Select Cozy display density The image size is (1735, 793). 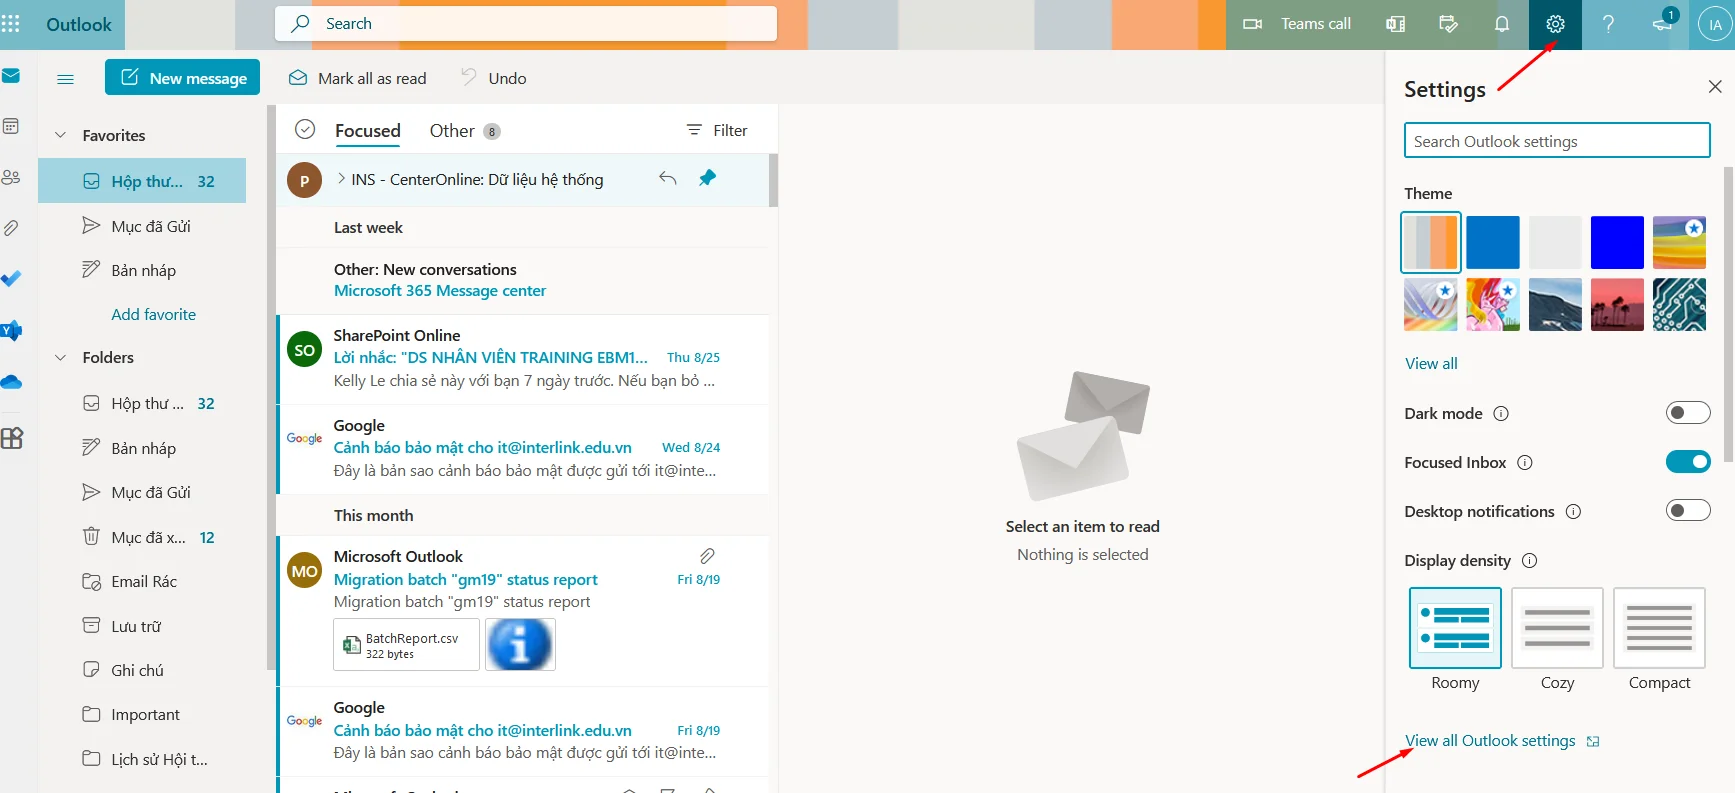1557,628
